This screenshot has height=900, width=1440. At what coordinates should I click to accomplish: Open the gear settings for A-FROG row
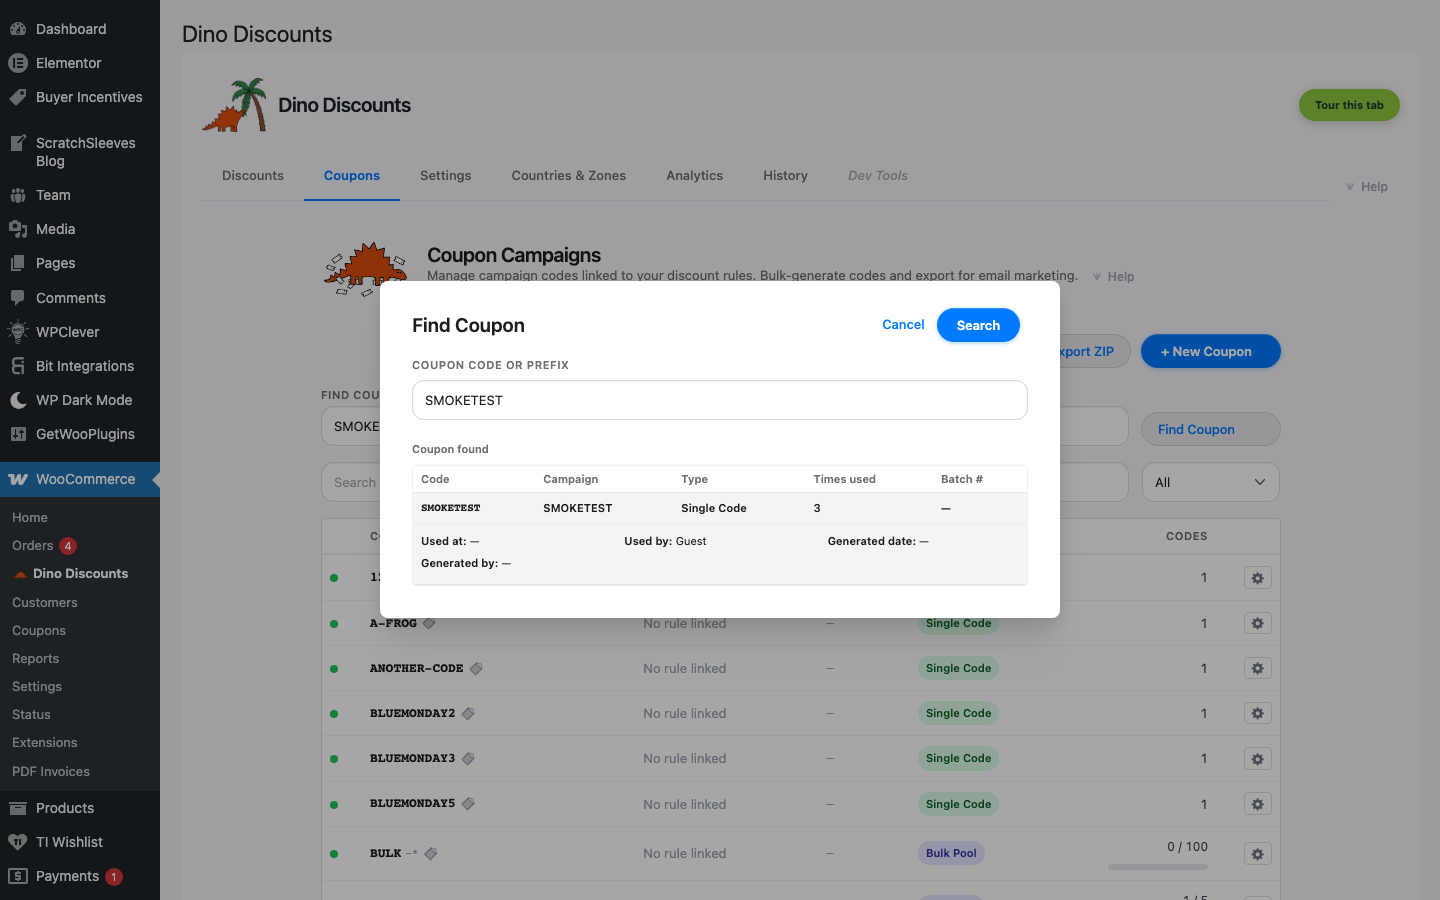click(x=1258, y=623)
